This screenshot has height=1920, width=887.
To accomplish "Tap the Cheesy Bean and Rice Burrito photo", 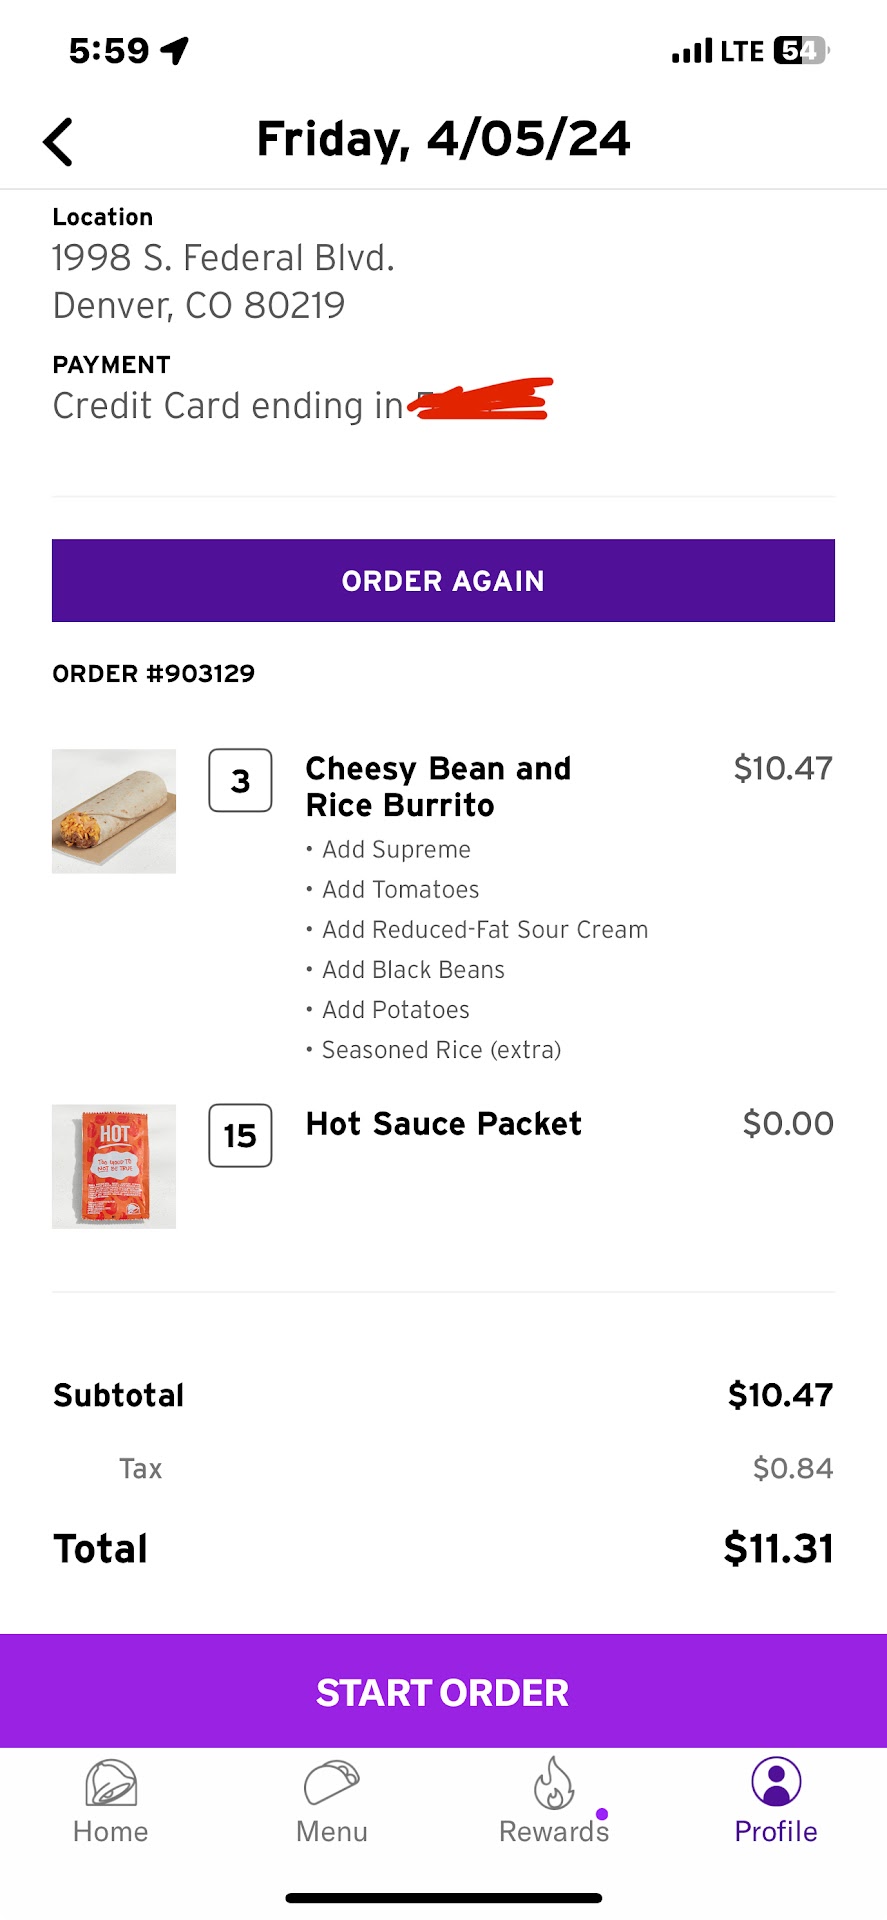I will pos(114,811).
